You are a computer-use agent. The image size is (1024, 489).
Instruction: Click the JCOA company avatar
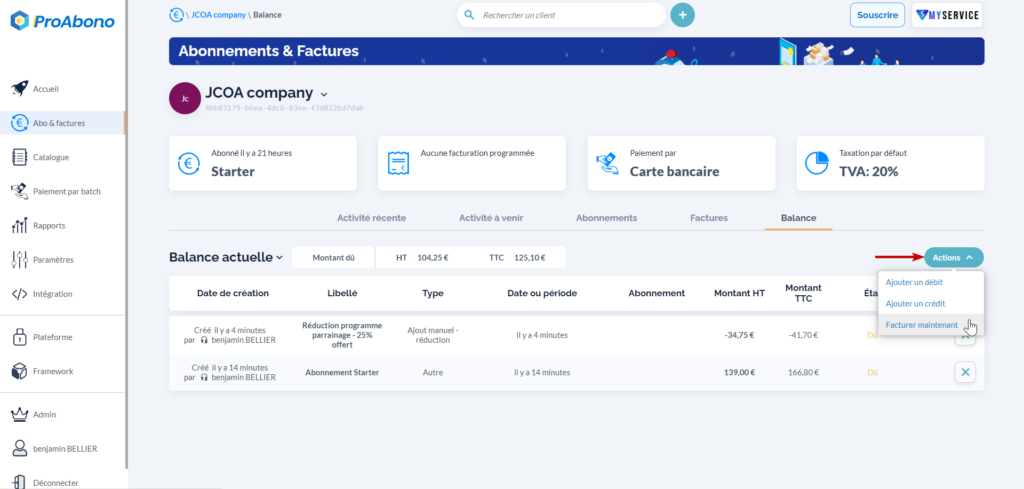tap(185, 99)
